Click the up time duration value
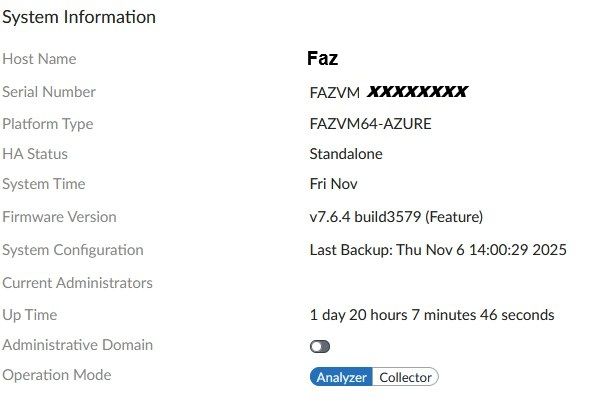This screenshot has height=408, width=603. point(432,315)
